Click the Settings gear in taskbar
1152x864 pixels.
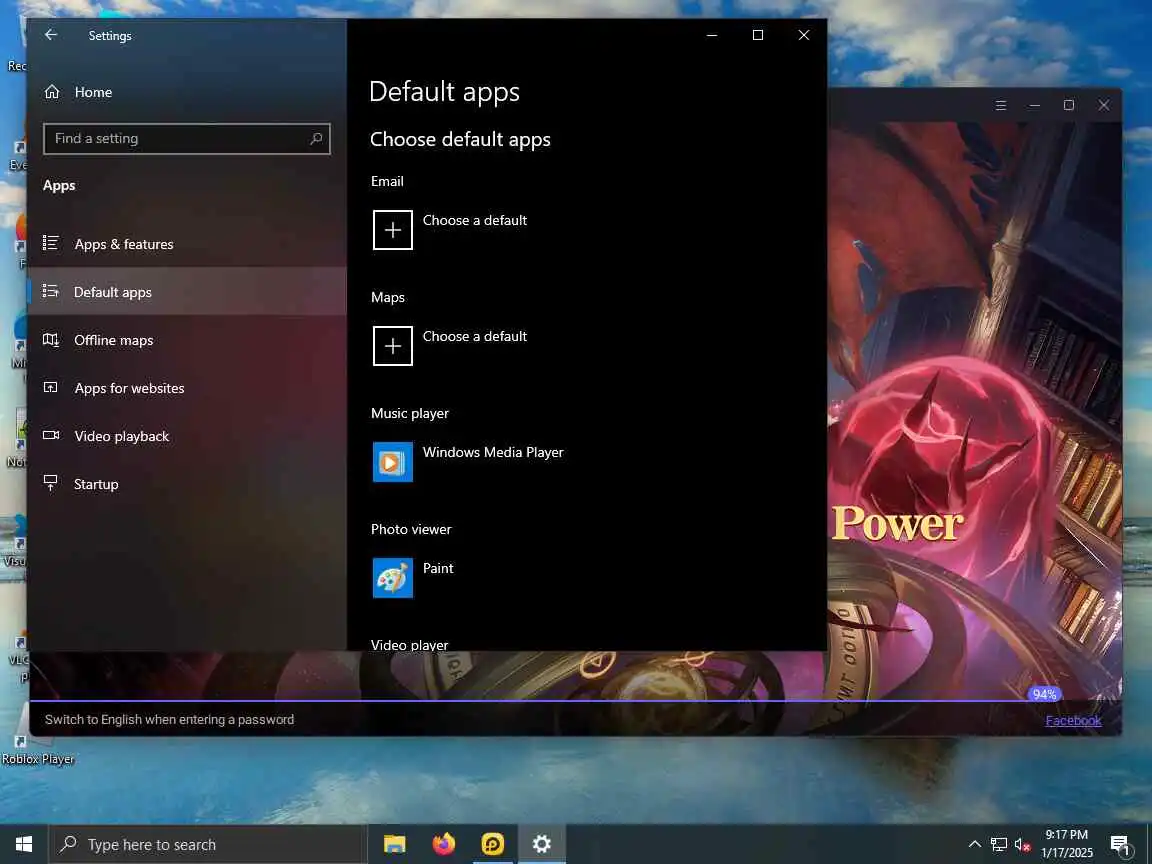[541, 844]
